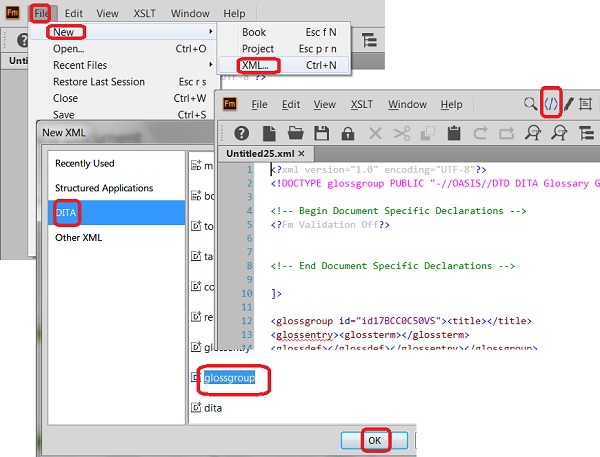The image size is (600, 457).
Task: Click the Redo toolbar icon
Action: pyautogui.click(x=507, y=133)
